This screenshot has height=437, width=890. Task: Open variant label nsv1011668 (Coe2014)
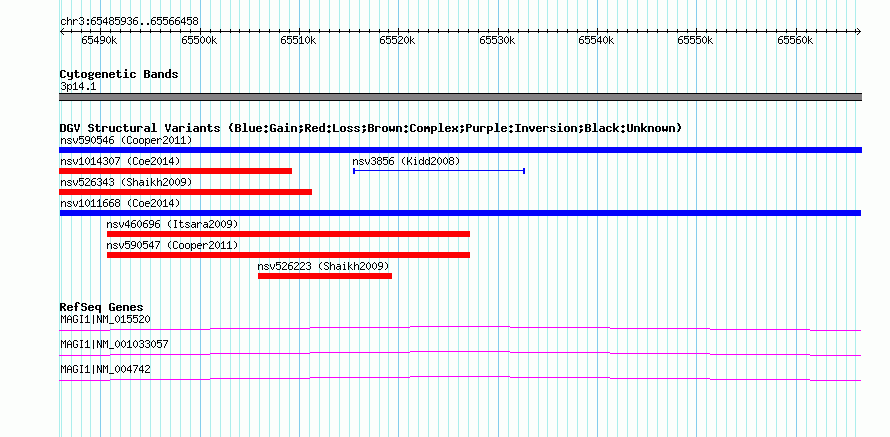point(120,203)
